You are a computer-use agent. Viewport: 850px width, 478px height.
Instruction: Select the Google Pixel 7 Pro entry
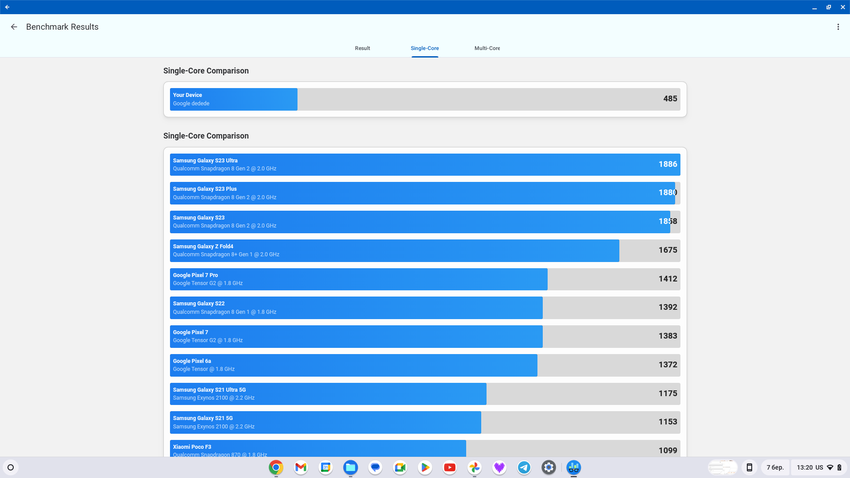[x=425, y=279]
